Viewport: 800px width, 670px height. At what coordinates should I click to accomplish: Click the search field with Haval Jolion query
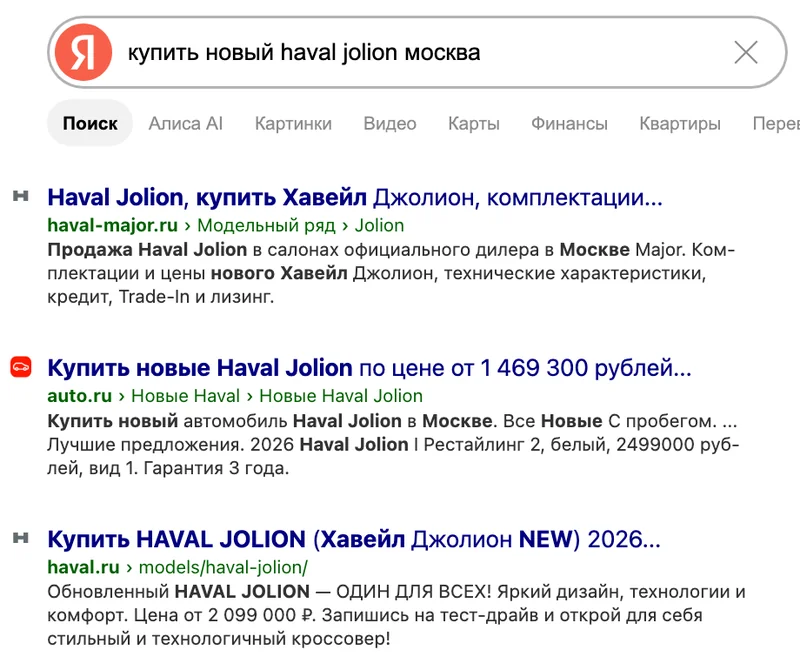417,52
